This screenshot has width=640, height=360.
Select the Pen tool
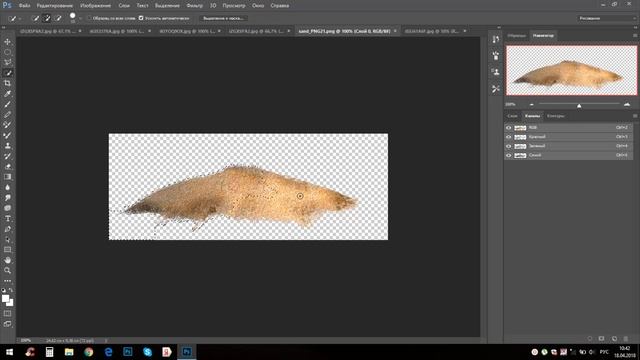[x=7, y=229]
